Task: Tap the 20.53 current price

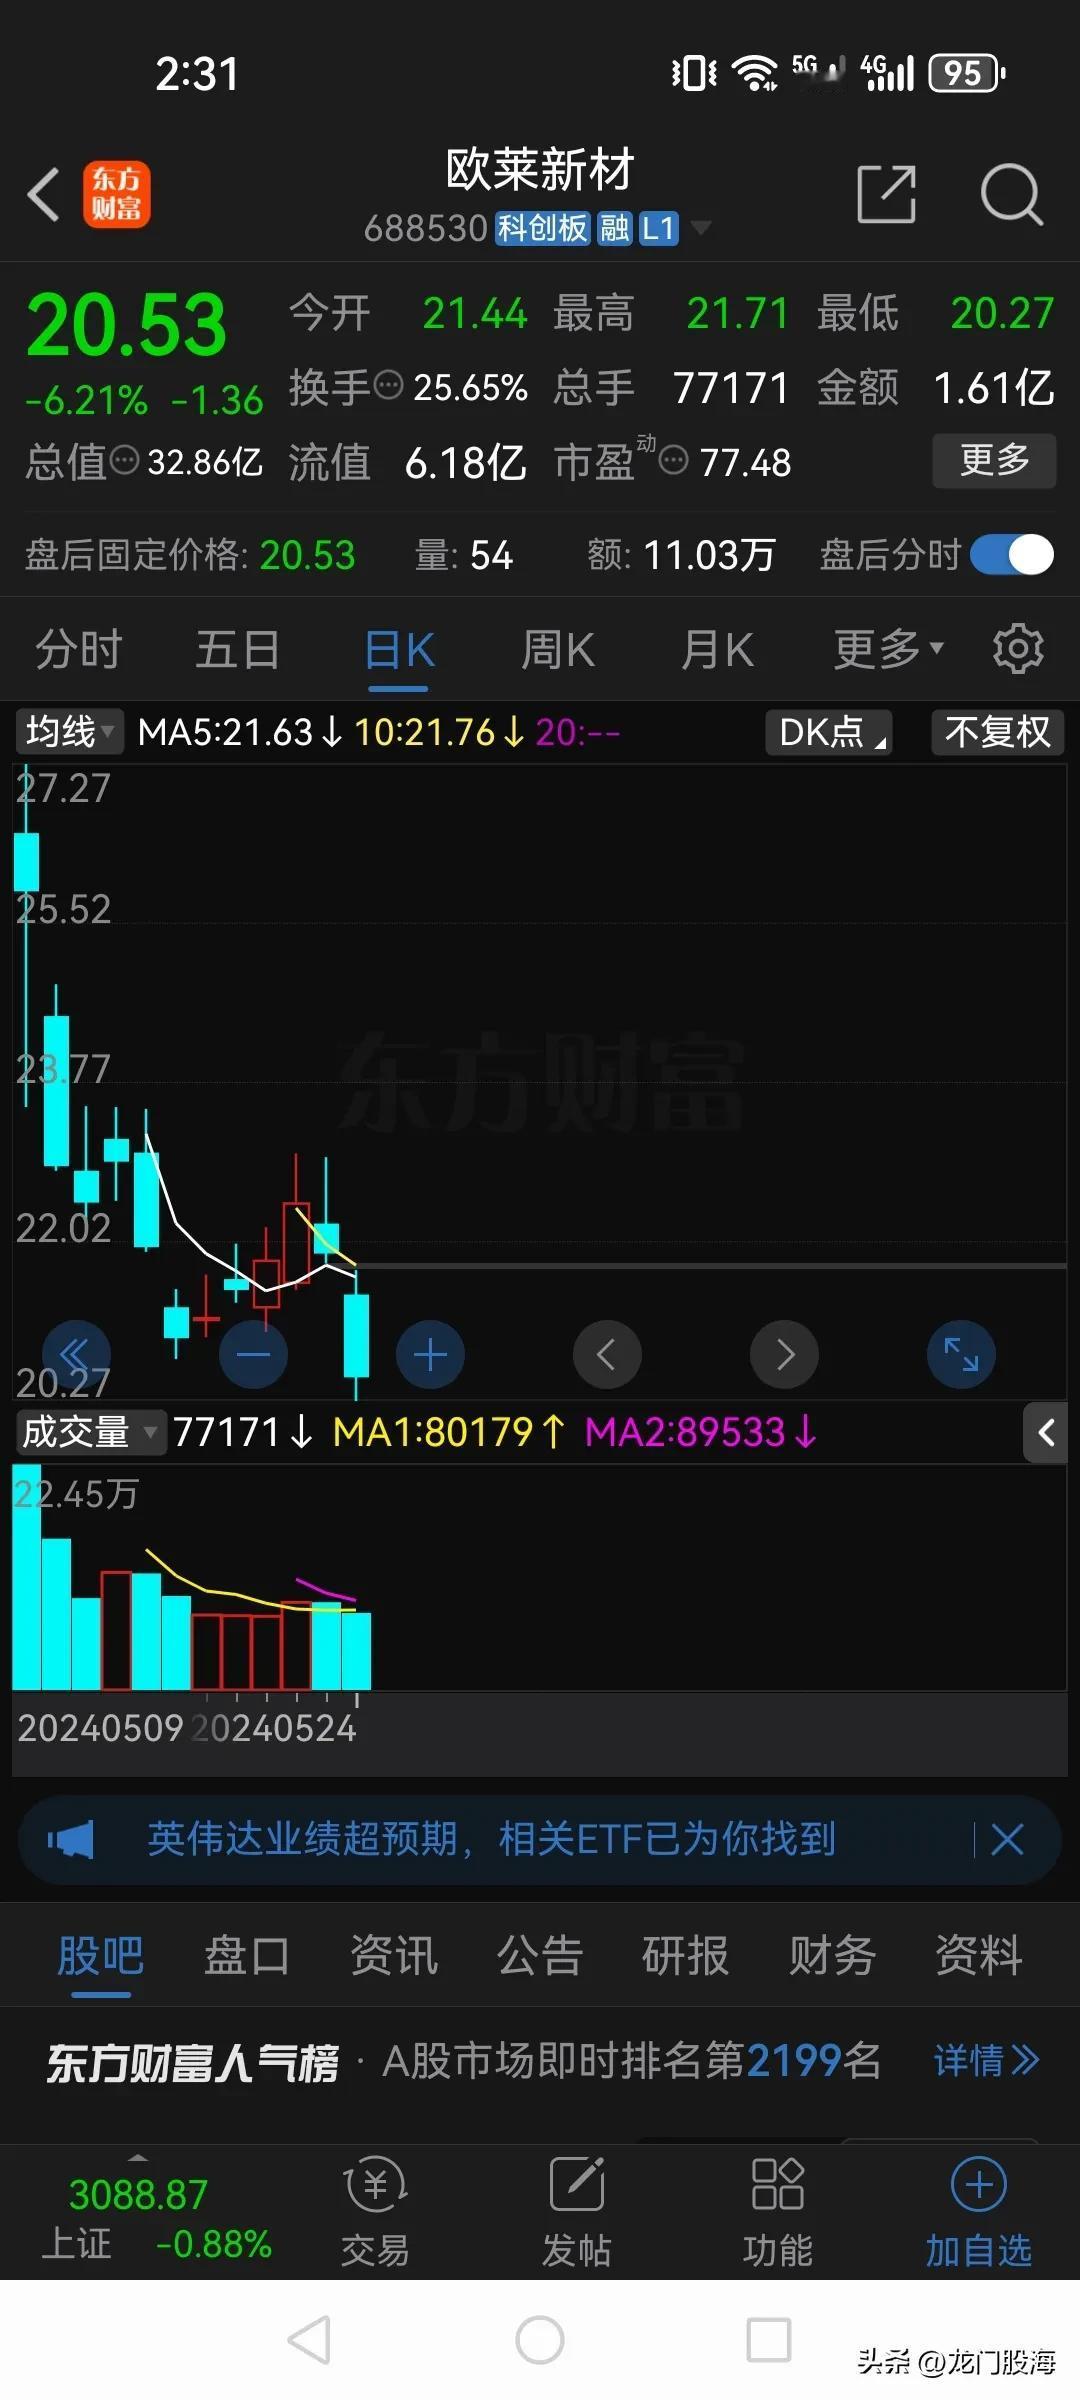Action: point(126,325)
